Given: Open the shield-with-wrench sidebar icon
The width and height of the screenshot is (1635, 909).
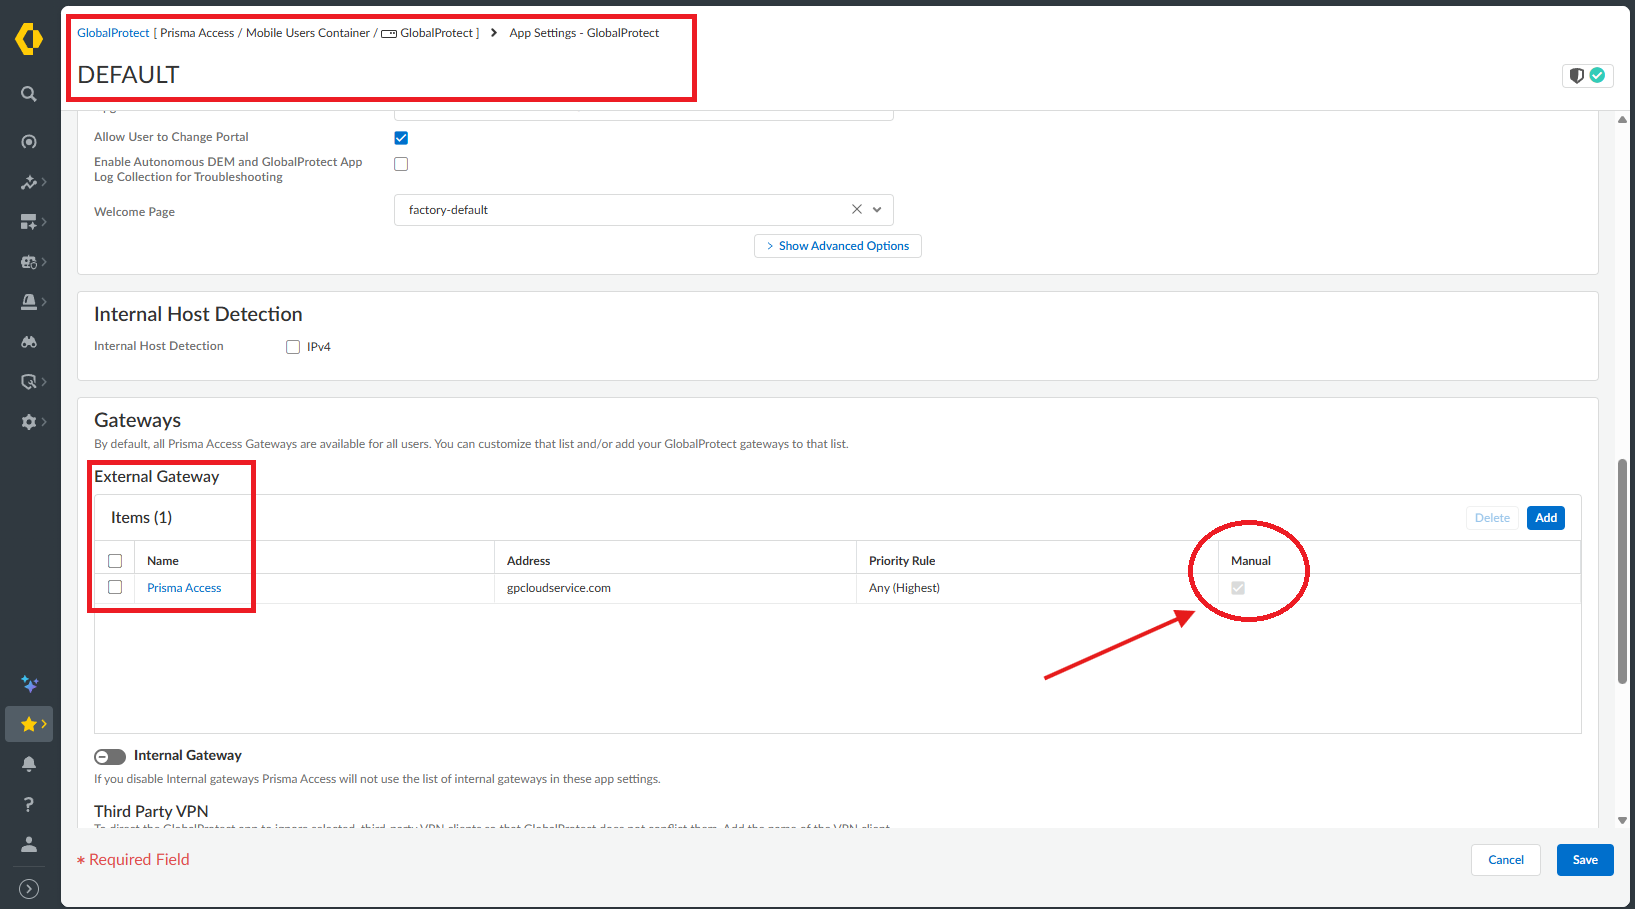Looking at the screenshot, I should point(28,382).
